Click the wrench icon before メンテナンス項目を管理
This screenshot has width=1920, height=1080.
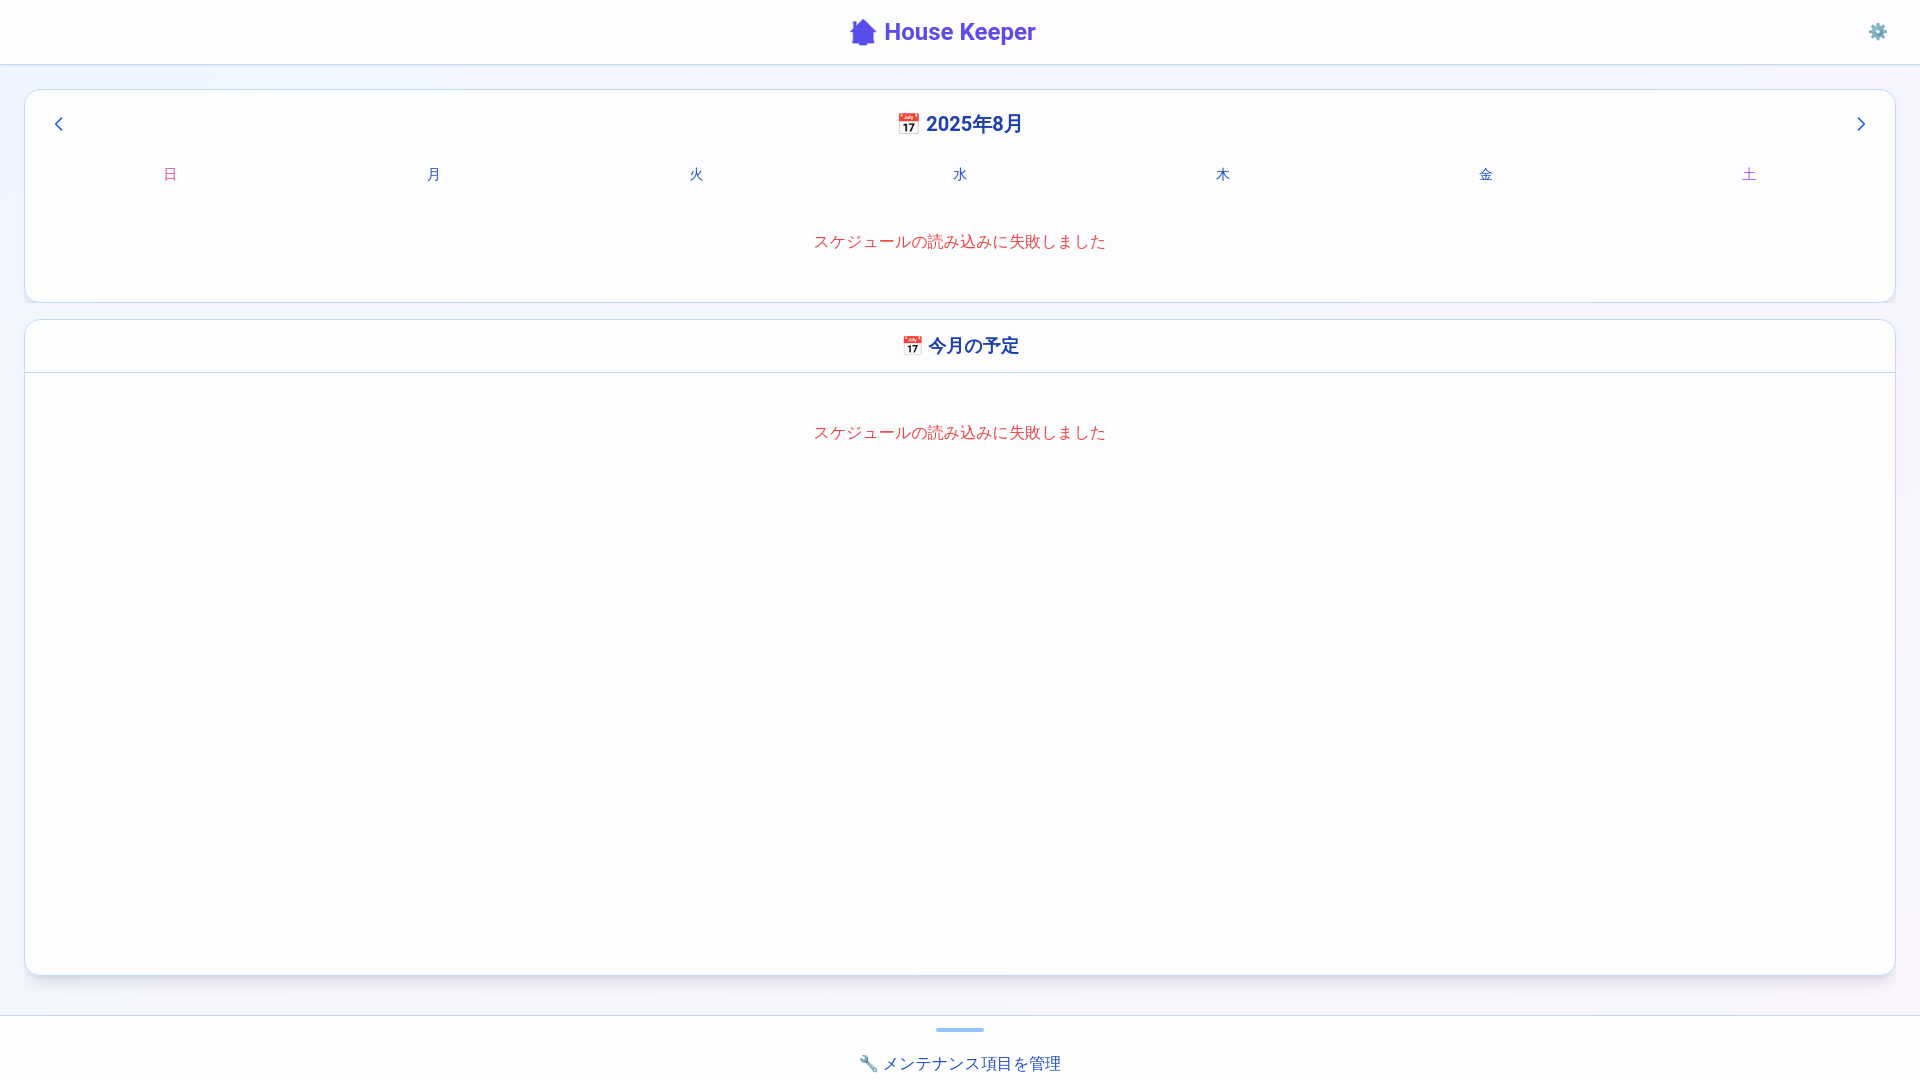pyautogui.click(x=868, y=1064)
